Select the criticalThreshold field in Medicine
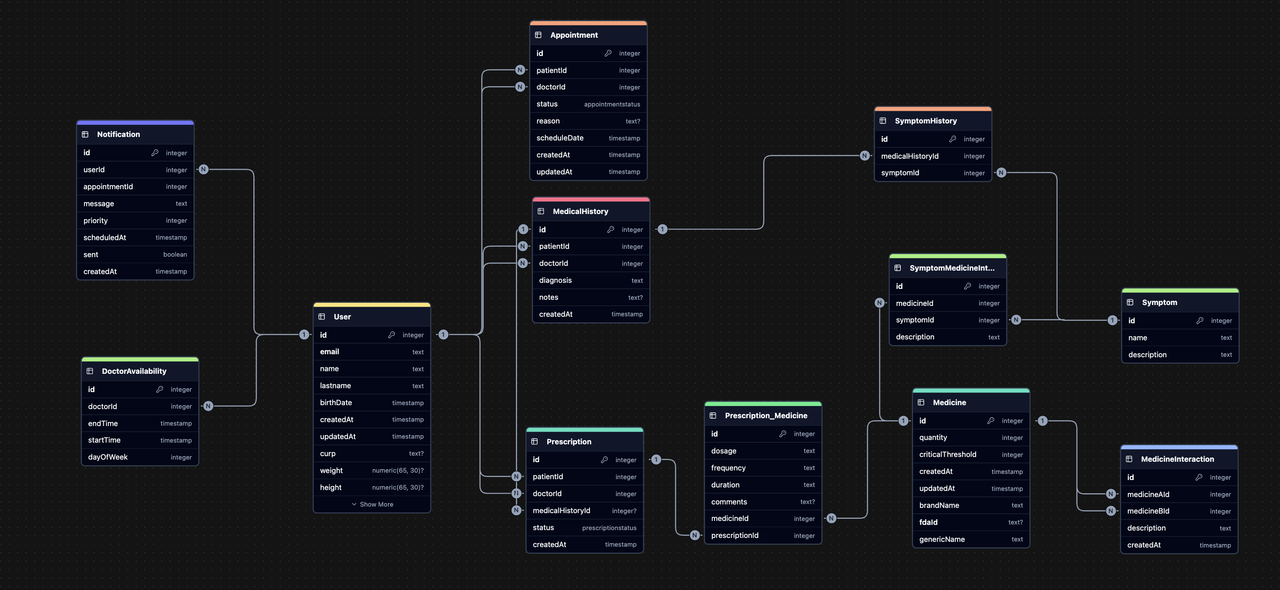Image resolution: width=1280 pixels, height=590 pixels. (971, 454)
